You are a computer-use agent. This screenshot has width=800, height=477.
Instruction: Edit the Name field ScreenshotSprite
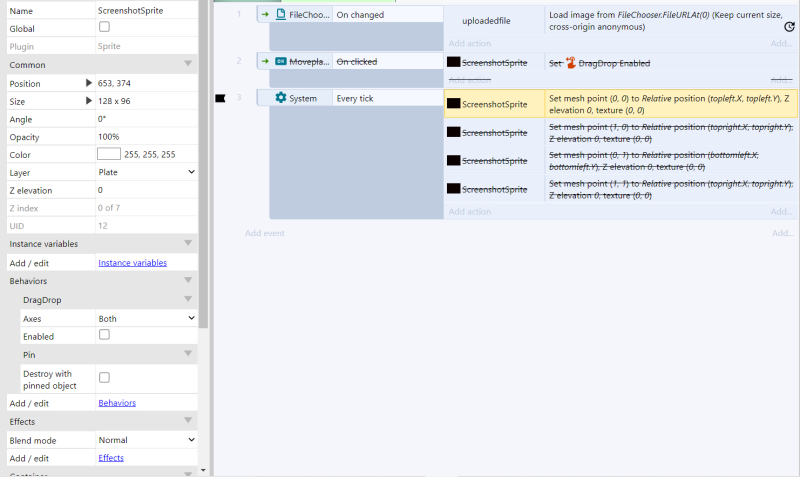pyautogui.click(x=146, y=10)
